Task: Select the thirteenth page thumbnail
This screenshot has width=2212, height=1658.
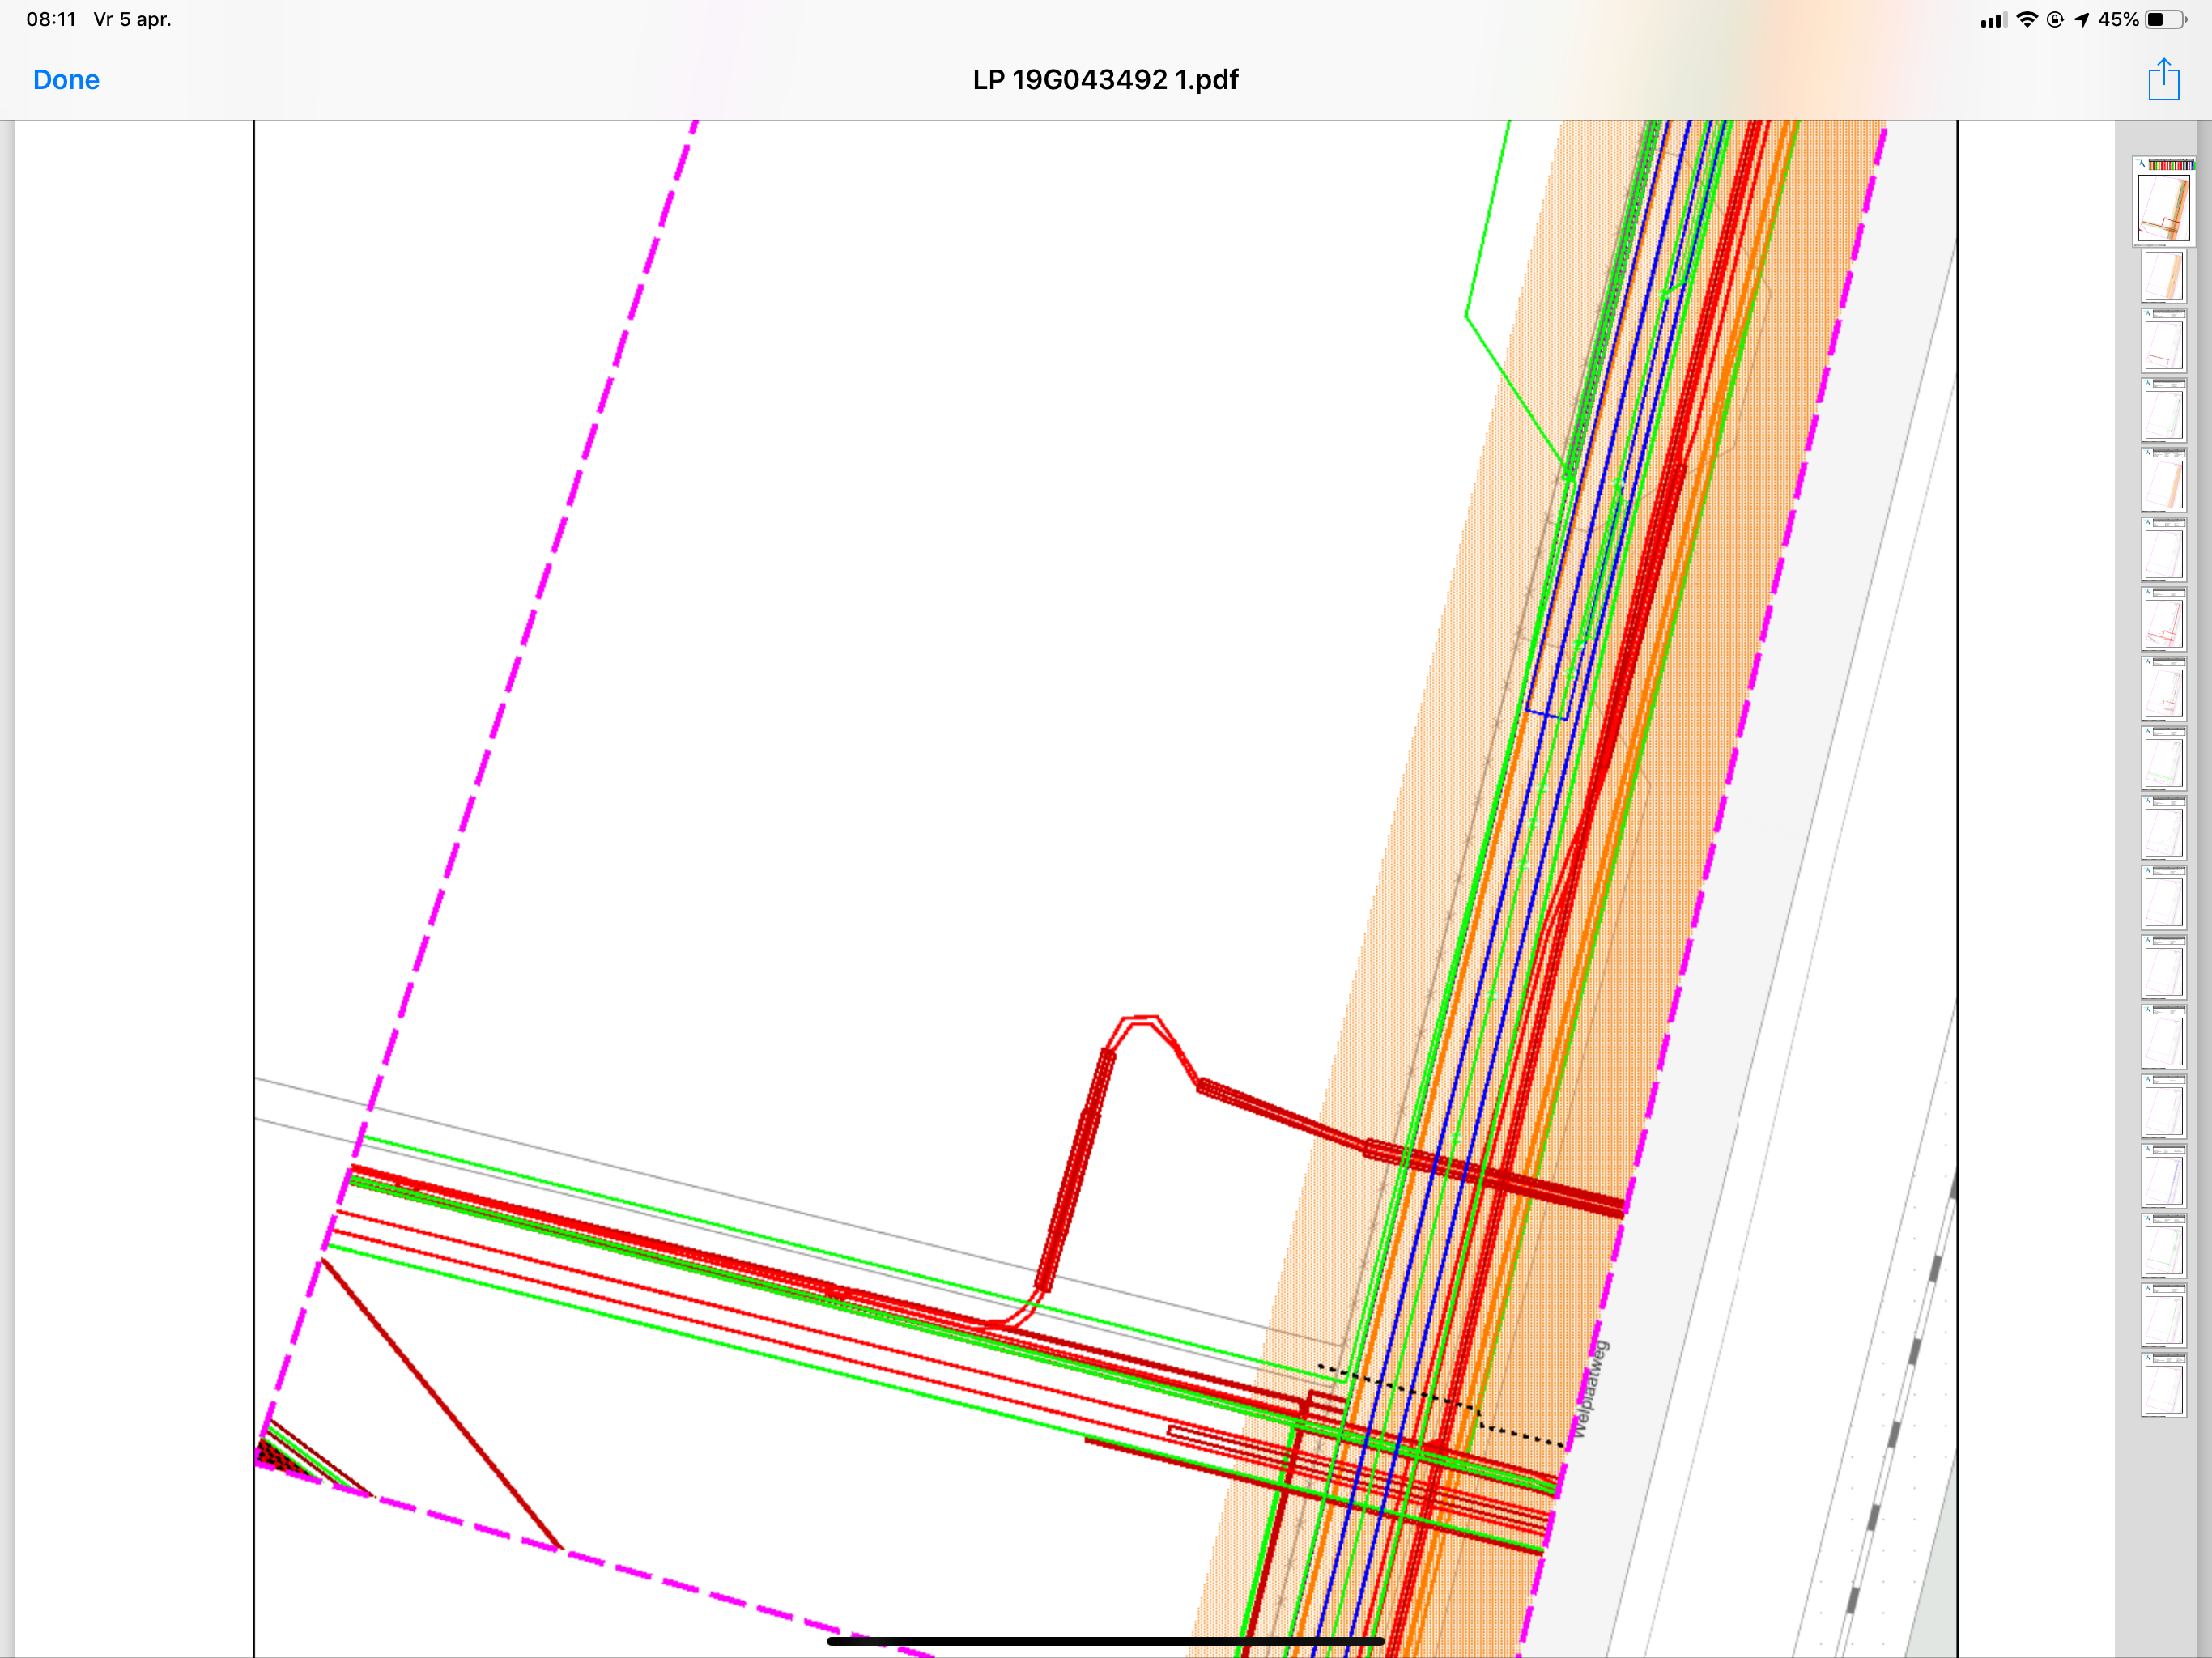Action: tap(2164, 1038)
